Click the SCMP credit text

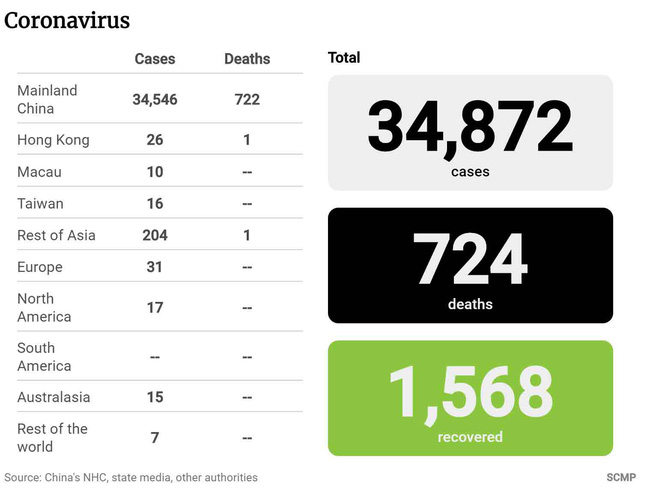pos(621,478)
